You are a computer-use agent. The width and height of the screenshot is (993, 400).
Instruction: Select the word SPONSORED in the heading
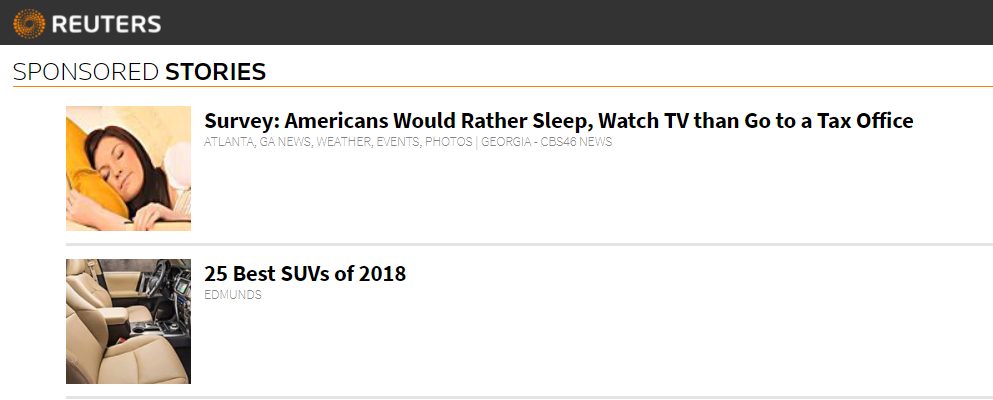click(85, 72)
